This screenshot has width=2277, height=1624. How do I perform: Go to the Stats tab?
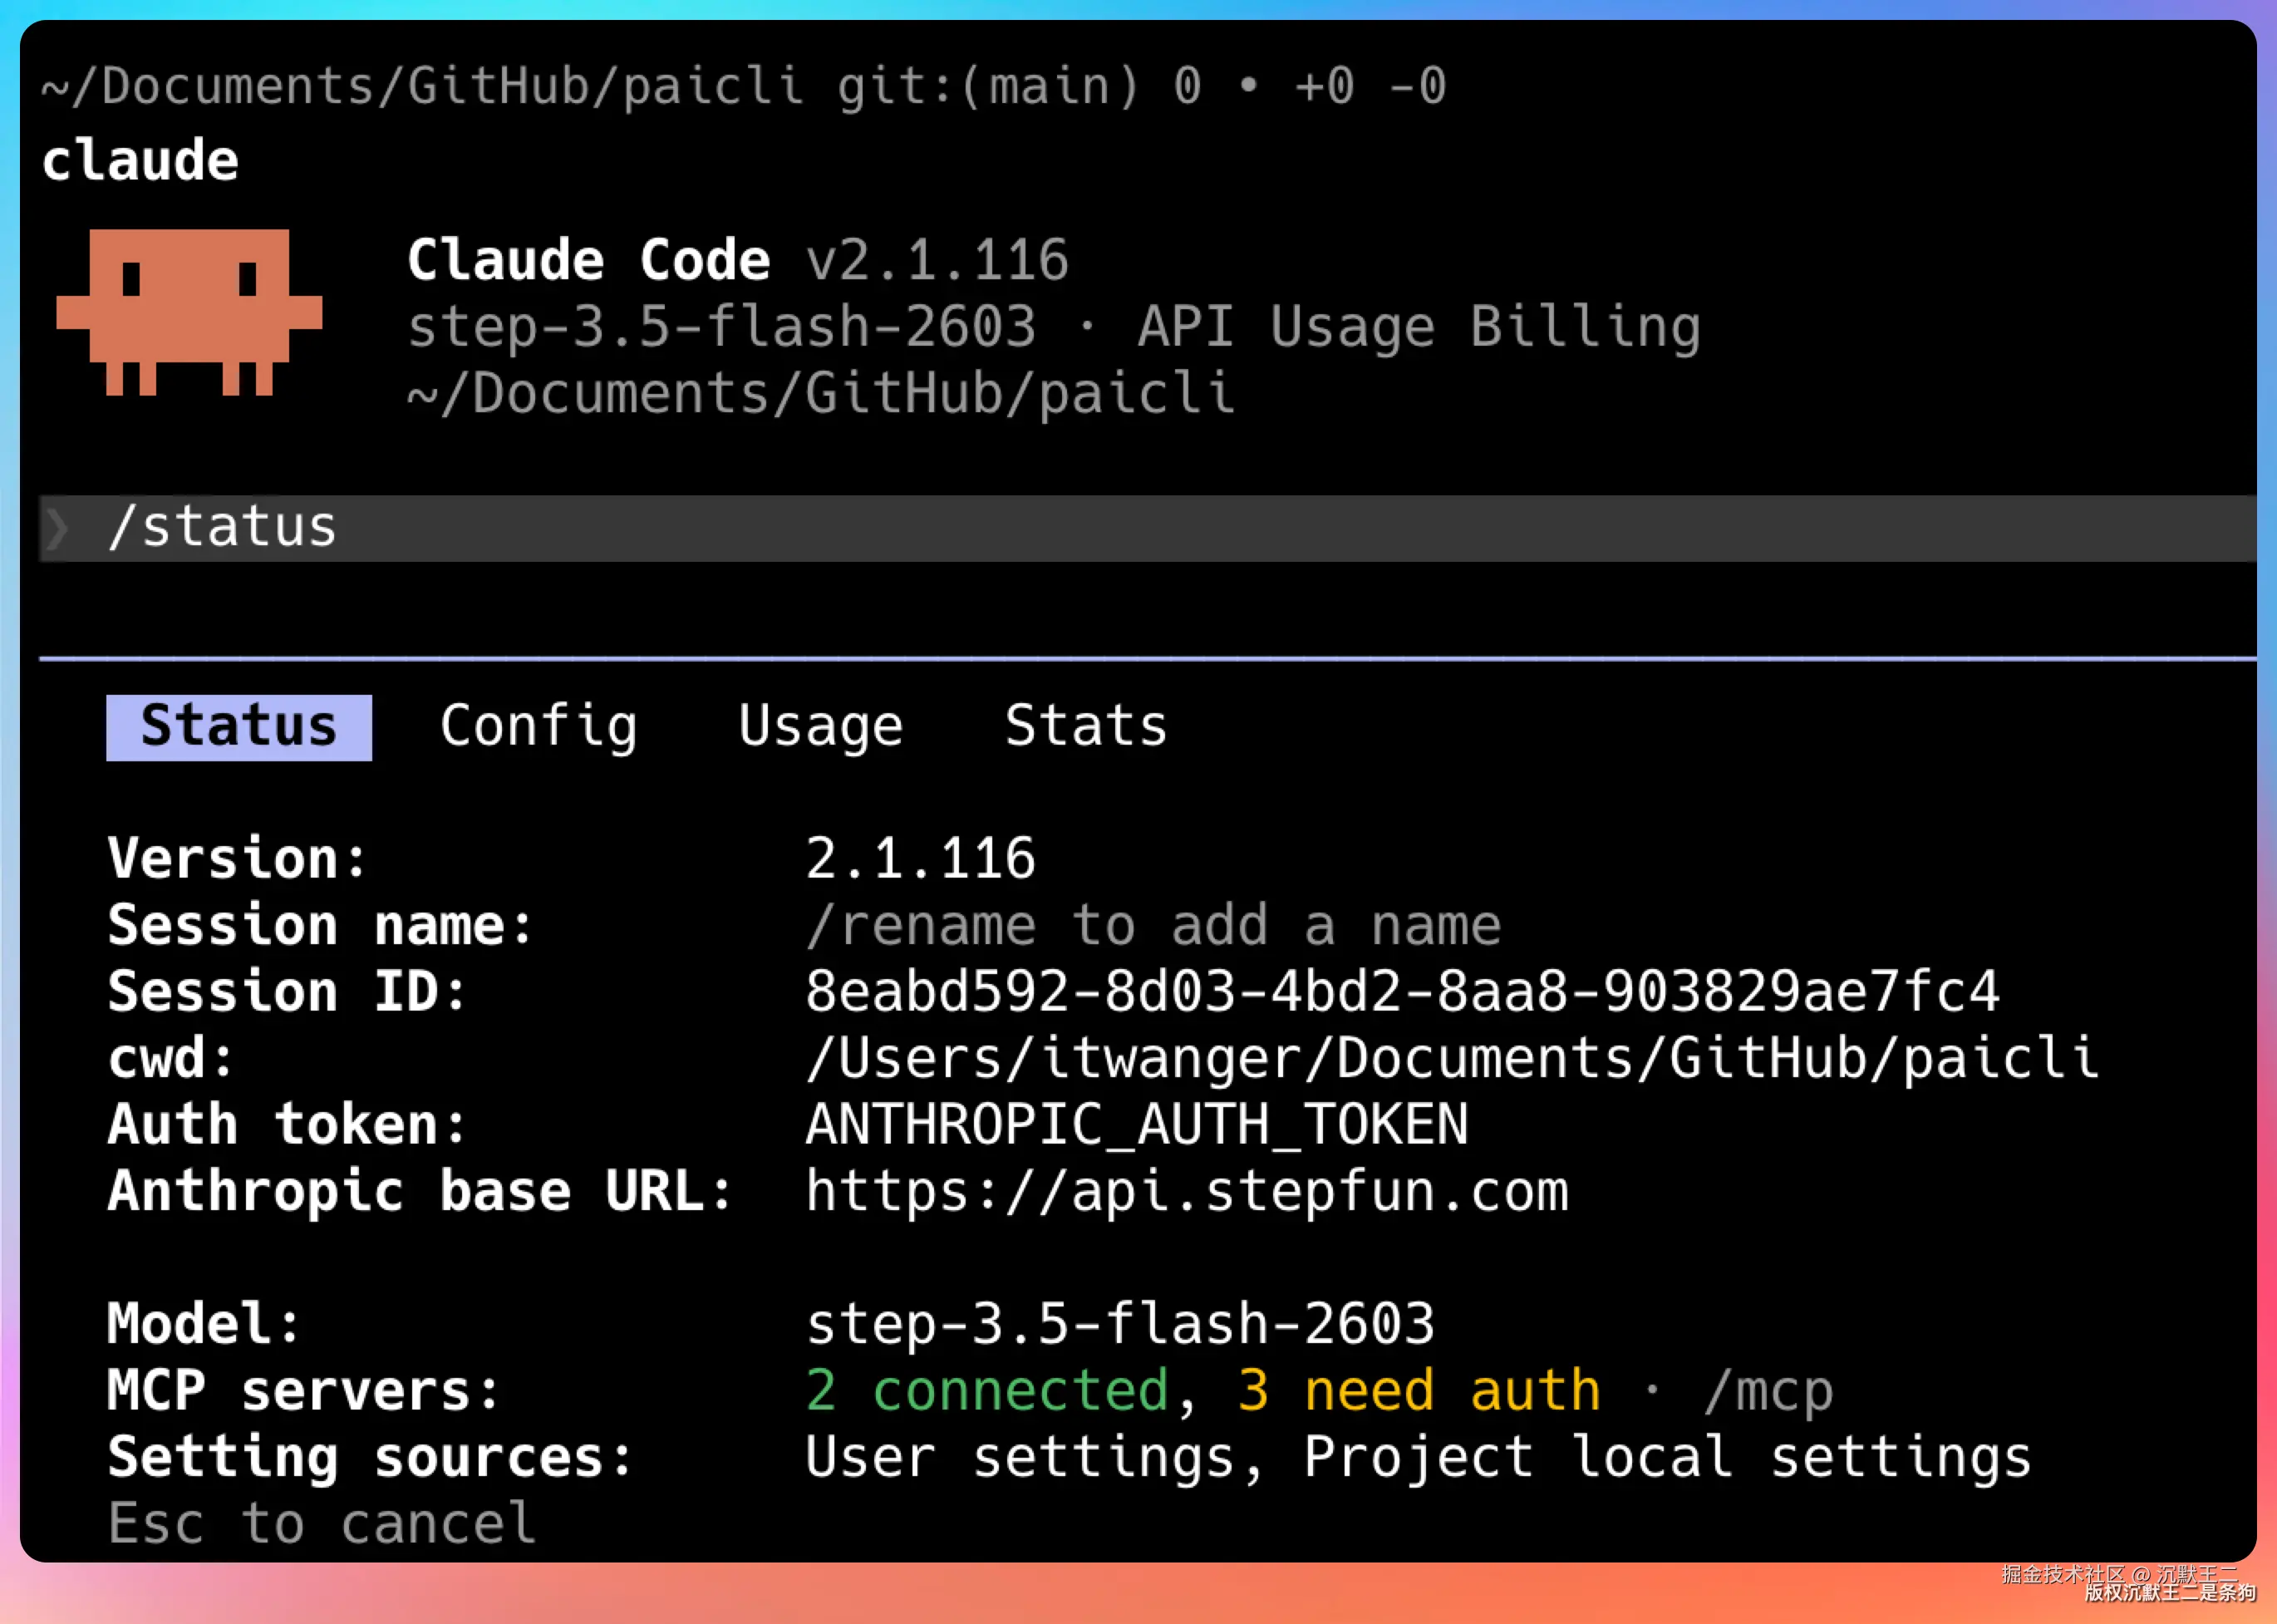pos(1086,726)
